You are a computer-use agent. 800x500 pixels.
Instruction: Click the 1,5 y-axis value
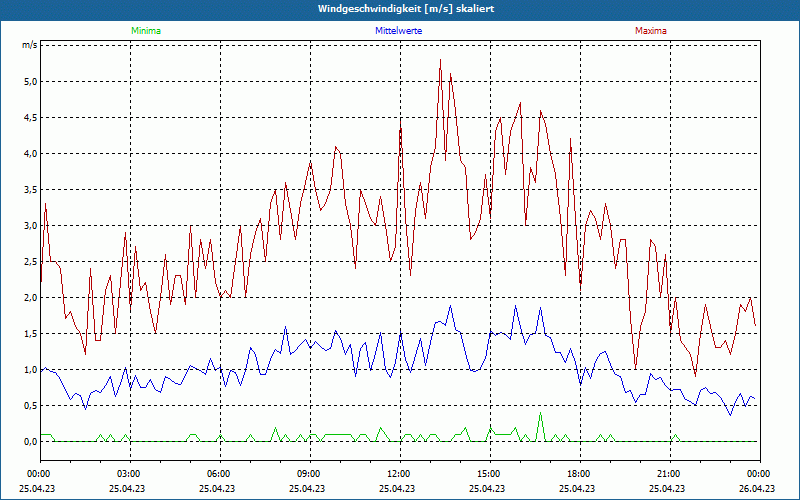tap(31, 334)
